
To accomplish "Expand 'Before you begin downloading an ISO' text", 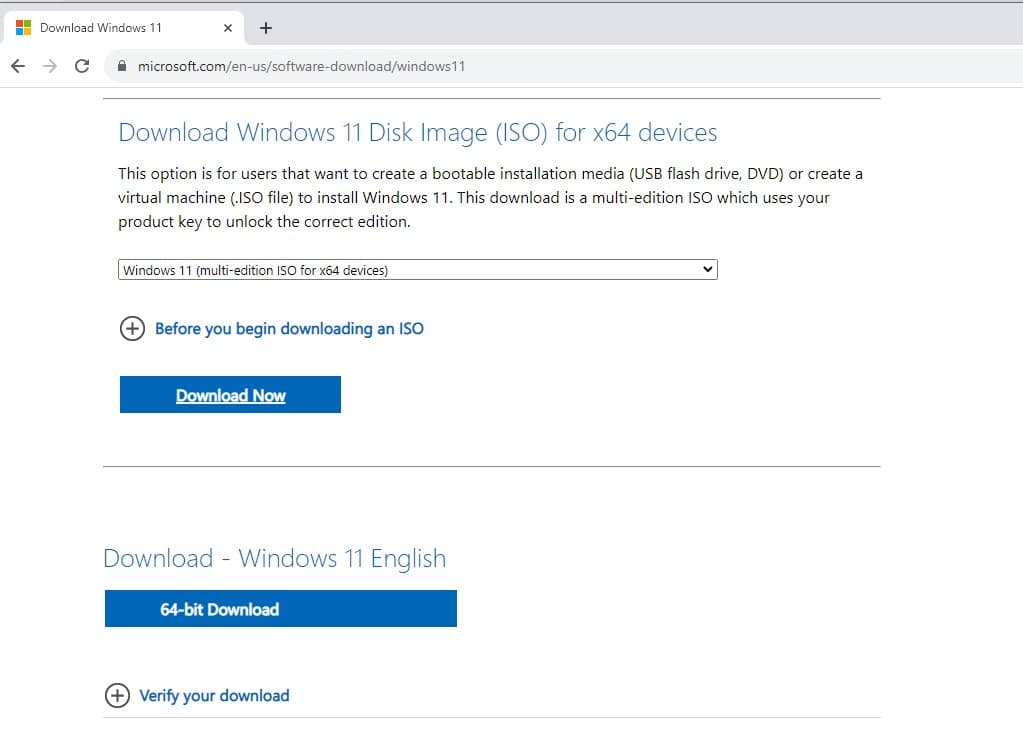I will point(289,329).
